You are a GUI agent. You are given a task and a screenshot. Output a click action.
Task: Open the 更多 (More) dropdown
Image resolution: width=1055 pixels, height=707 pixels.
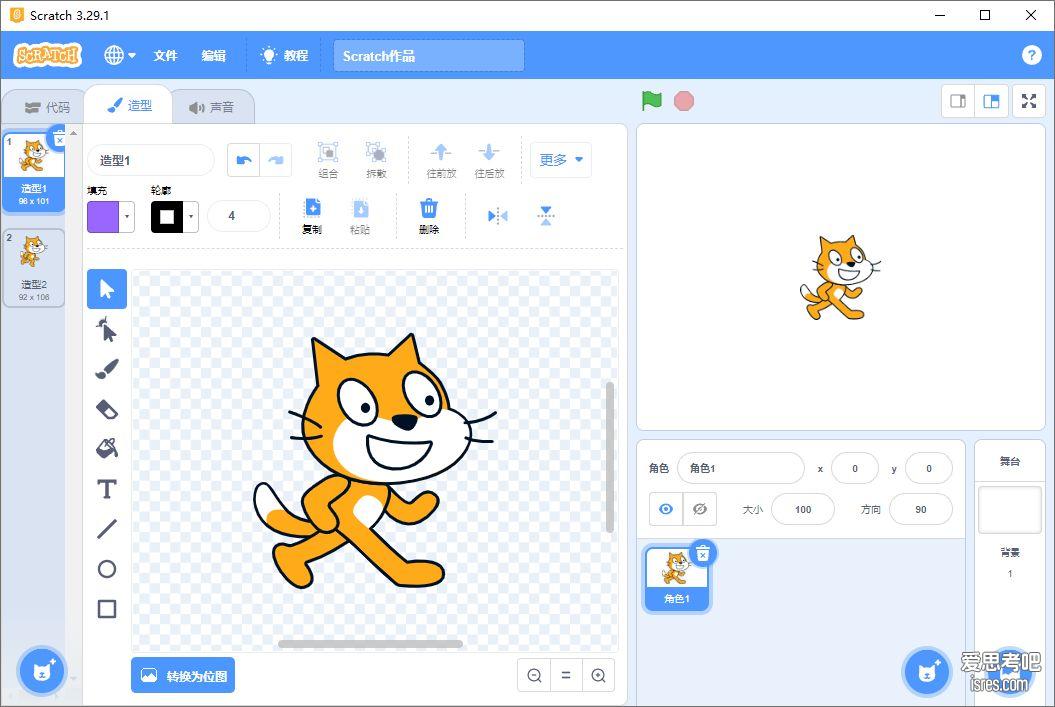click(x=560, y=160)
